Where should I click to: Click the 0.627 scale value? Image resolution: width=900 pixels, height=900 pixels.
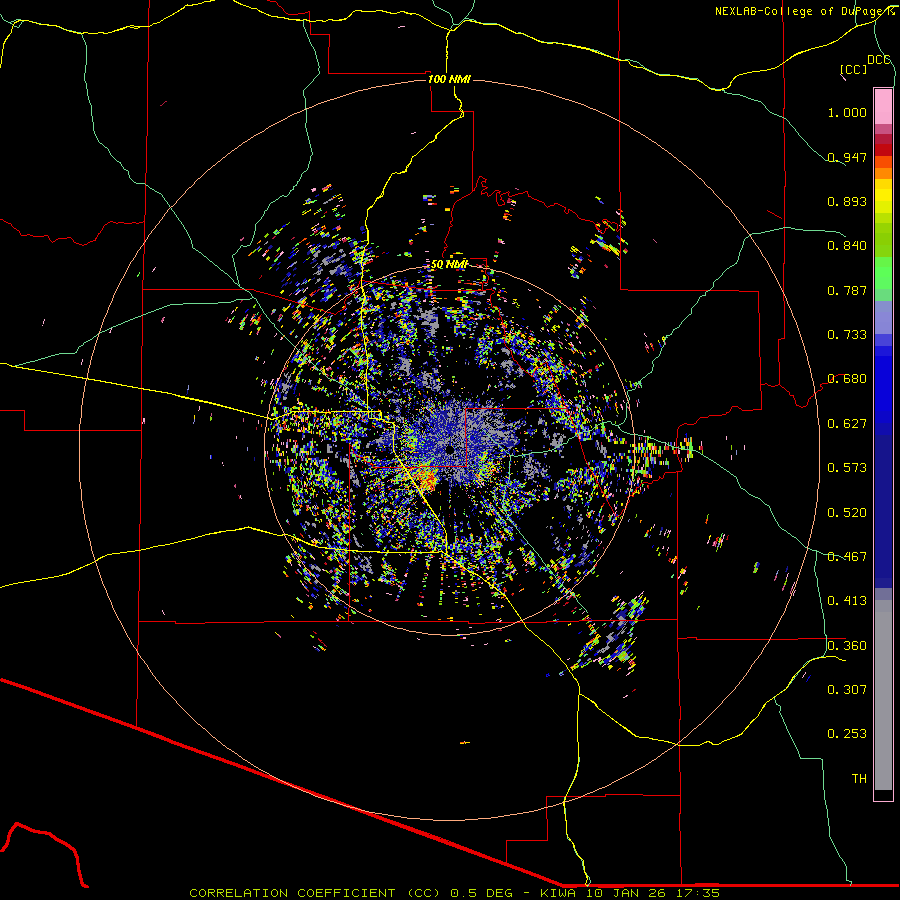[847, 424]
